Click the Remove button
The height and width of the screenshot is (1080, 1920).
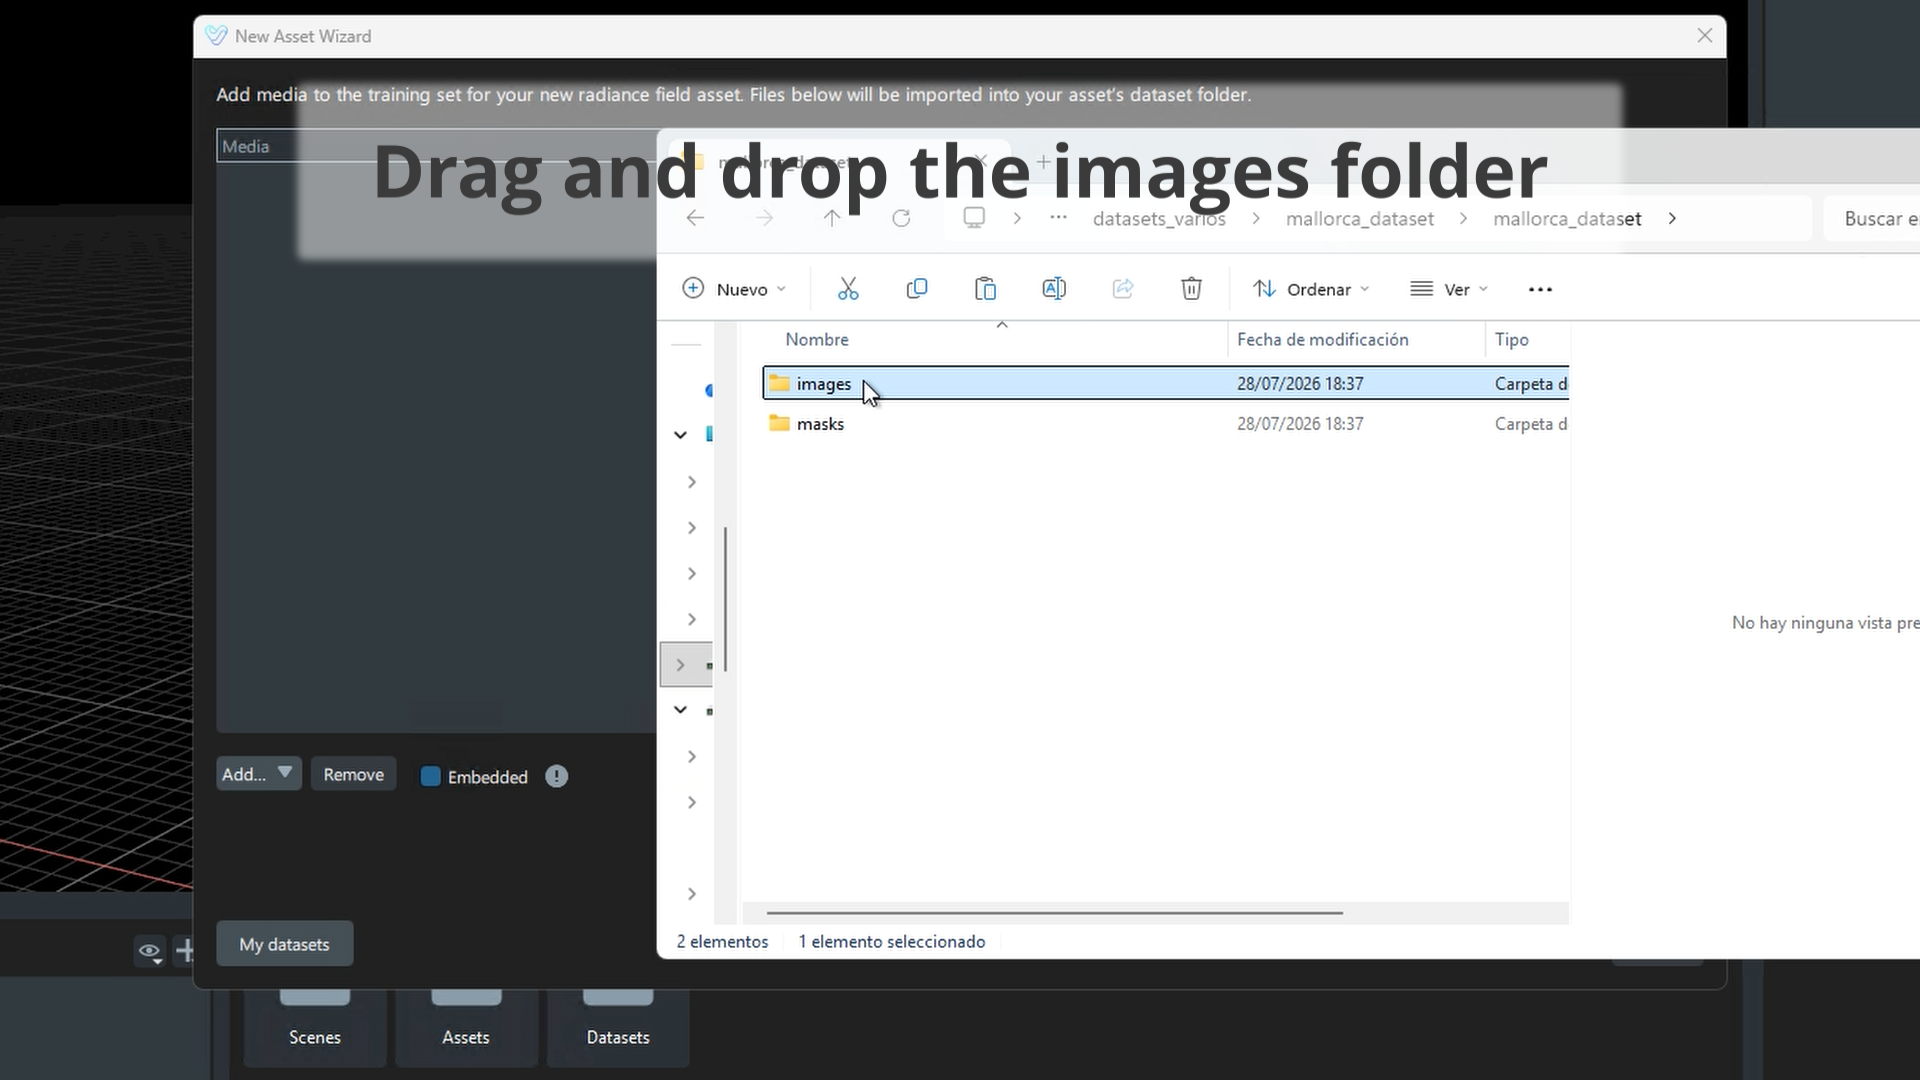coord(354,774)
